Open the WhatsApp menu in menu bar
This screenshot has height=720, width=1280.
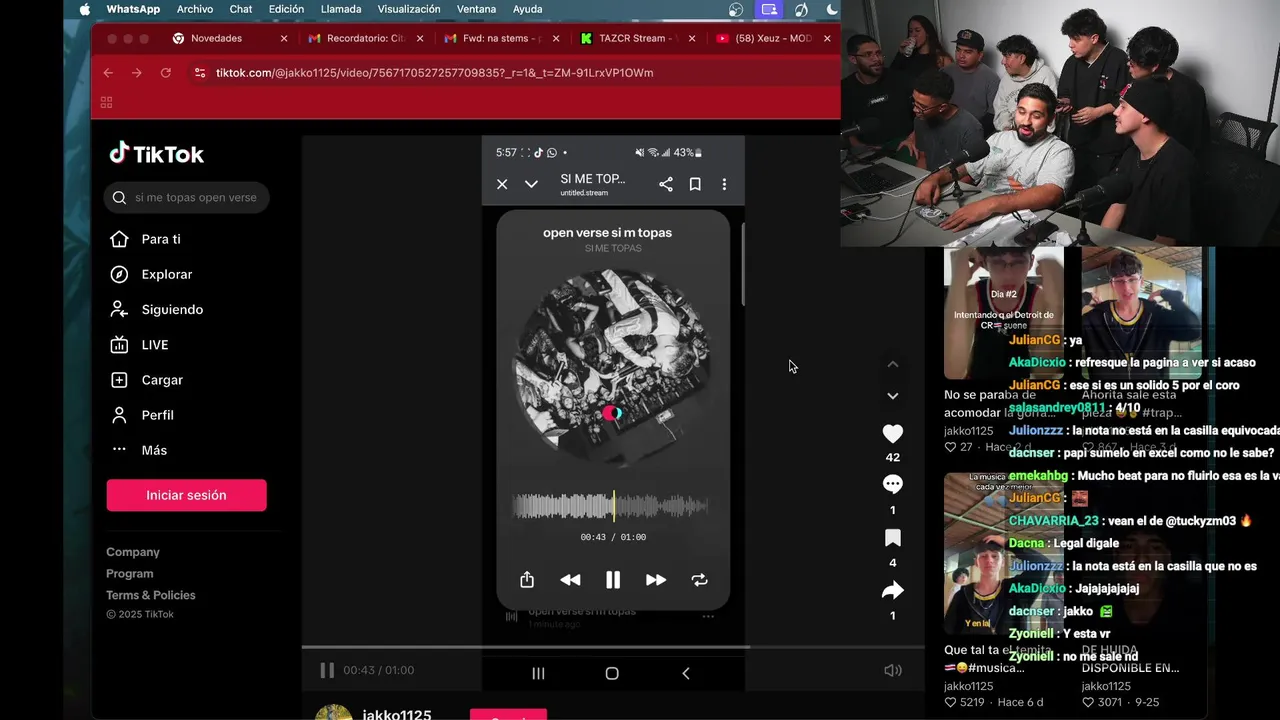tap(133, 9)
